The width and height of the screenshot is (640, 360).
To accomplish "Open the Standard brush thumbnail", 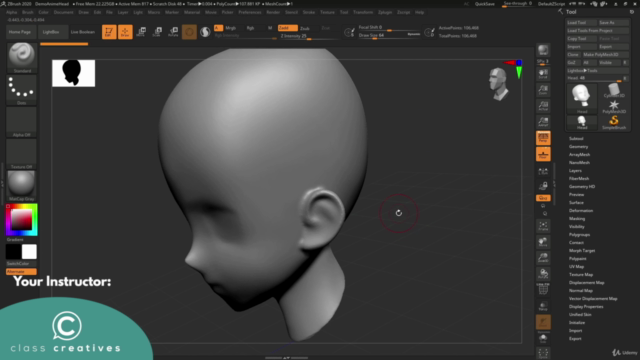I will tap(22, 57).
